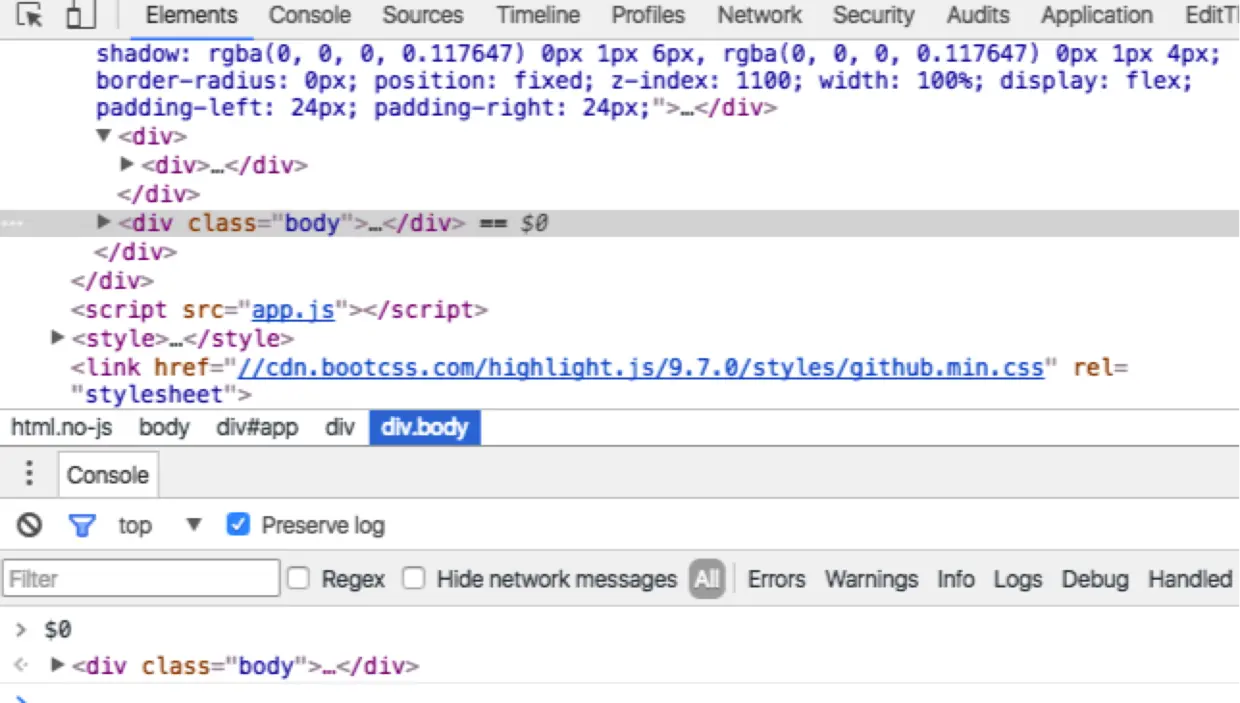The width and height of the screenshot is (1240, 703).
Task: Open the Audits tab
Action: point(978,15)
